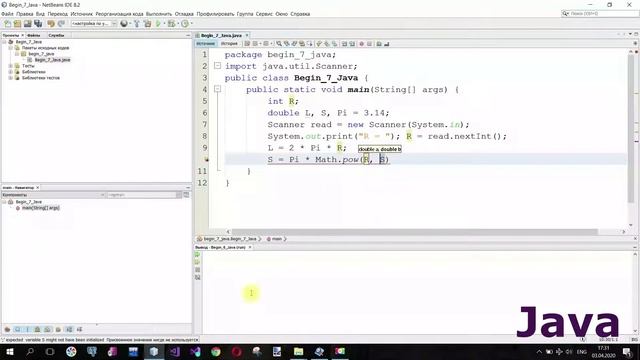Switch to the Файлы panel tab
640x360 pixels.
click(33, 36)
